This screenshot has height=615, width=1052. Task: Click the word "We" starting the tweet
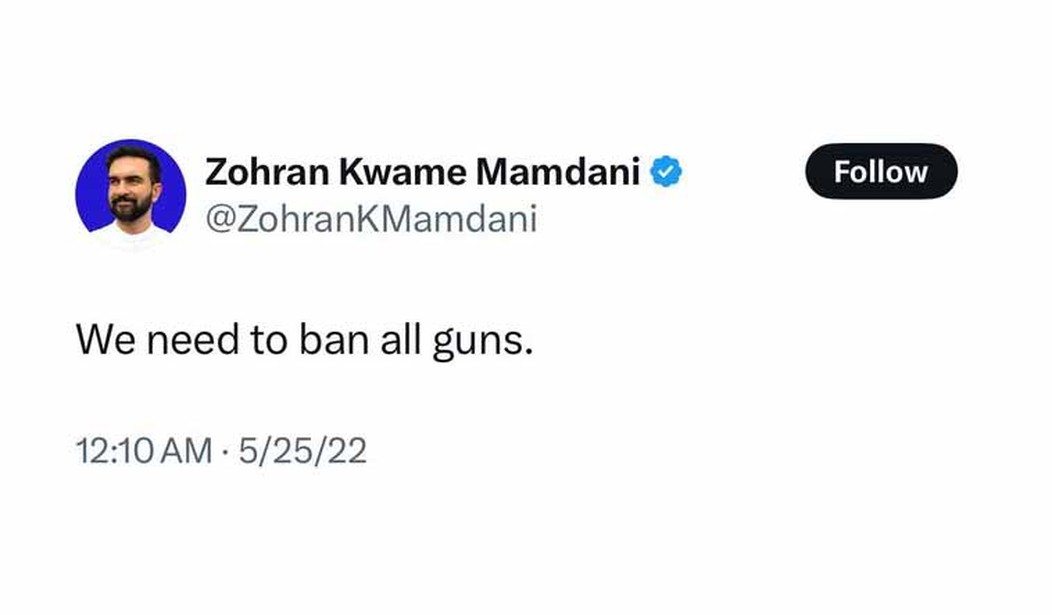pos(104,342)
